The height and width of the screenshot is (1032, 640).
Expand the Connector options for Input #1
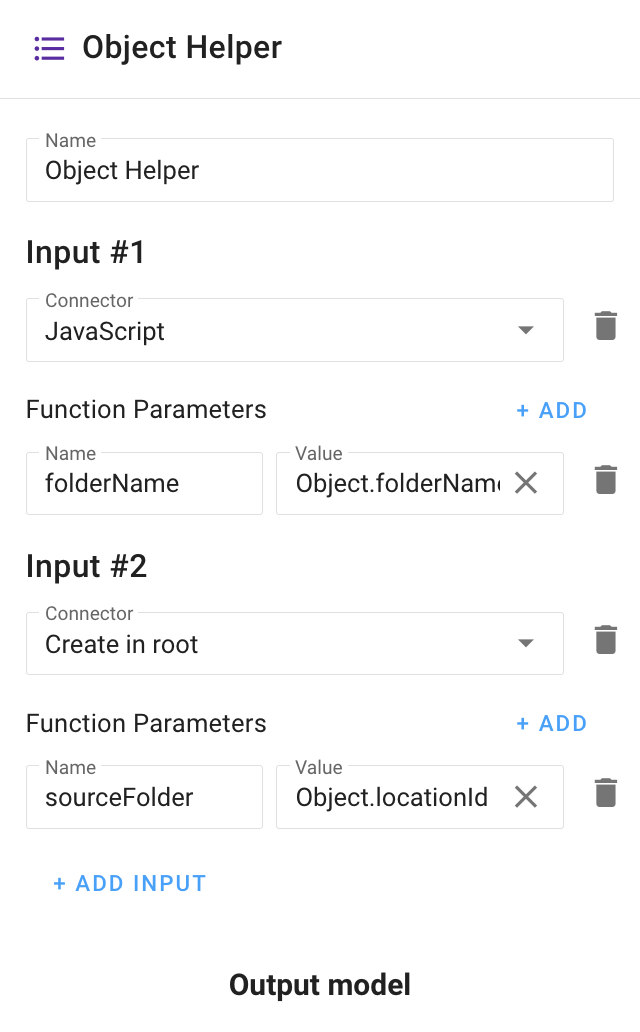point(295,330)
